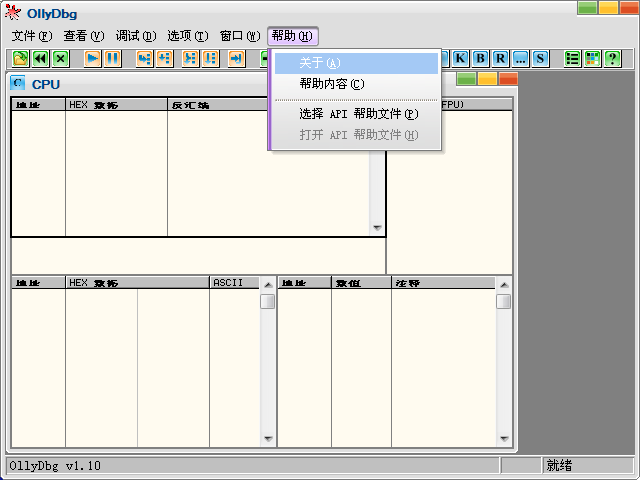Close the CPU child window (red button)
640x480 pixels.
coord(508,78)
